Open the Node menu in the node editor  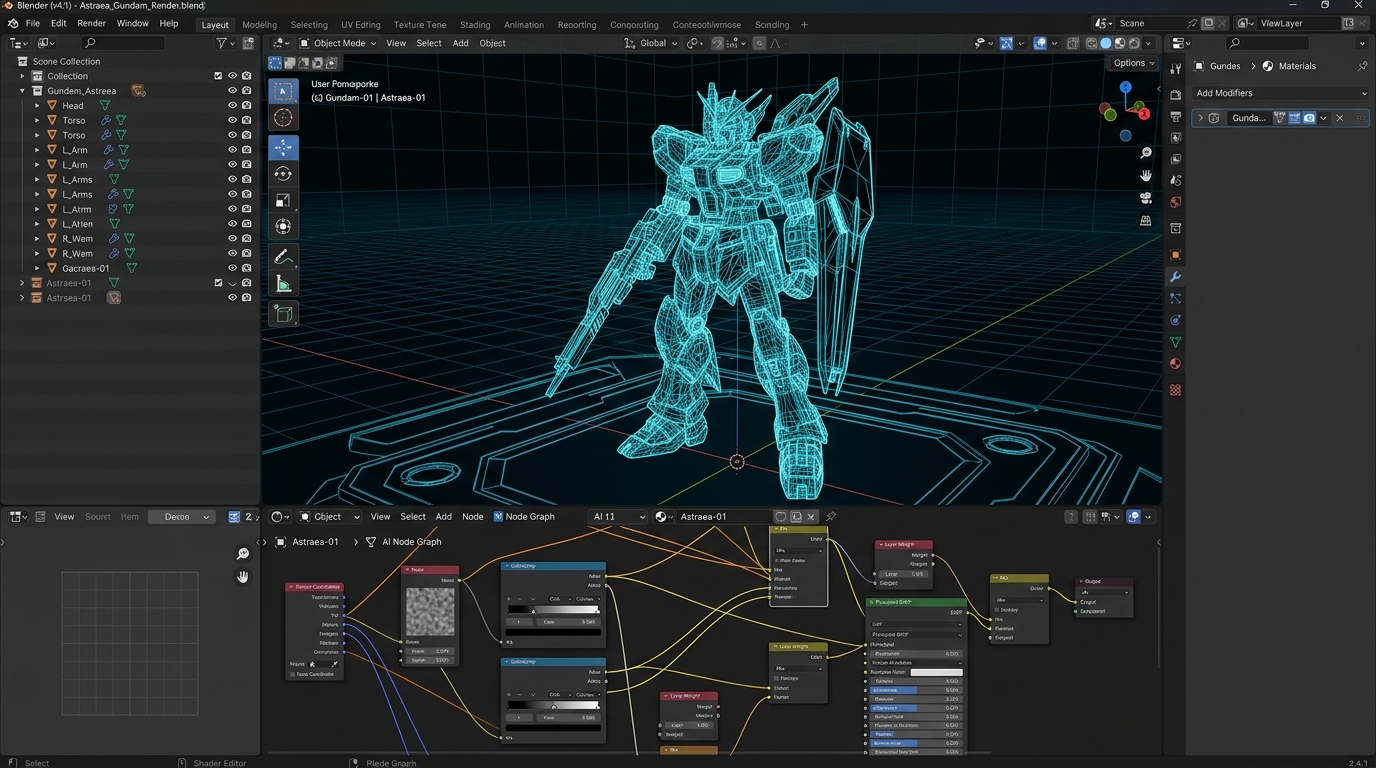click(x=473, y=517)
